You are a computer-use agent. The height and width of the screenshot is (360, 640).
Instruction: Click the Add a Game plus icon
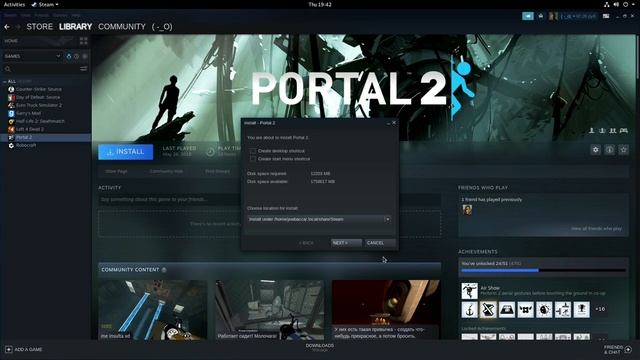point(9,349)
